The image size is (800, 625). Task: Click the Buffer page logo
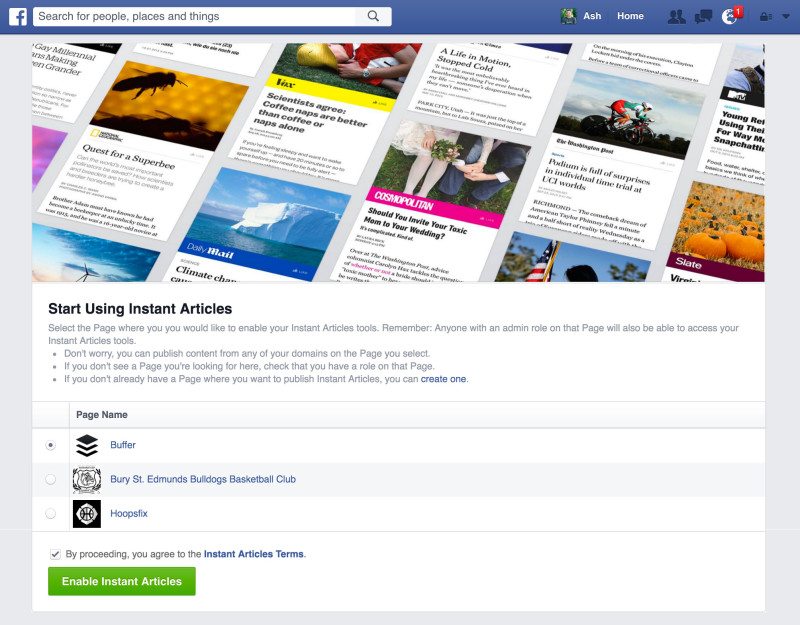(x=86, y=446)
